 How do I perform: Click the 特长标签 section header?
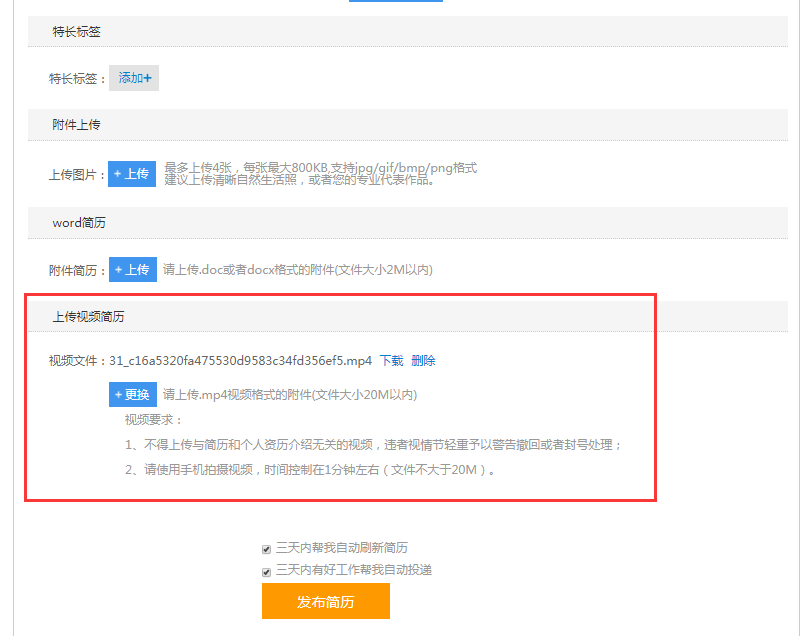[76, 32]
